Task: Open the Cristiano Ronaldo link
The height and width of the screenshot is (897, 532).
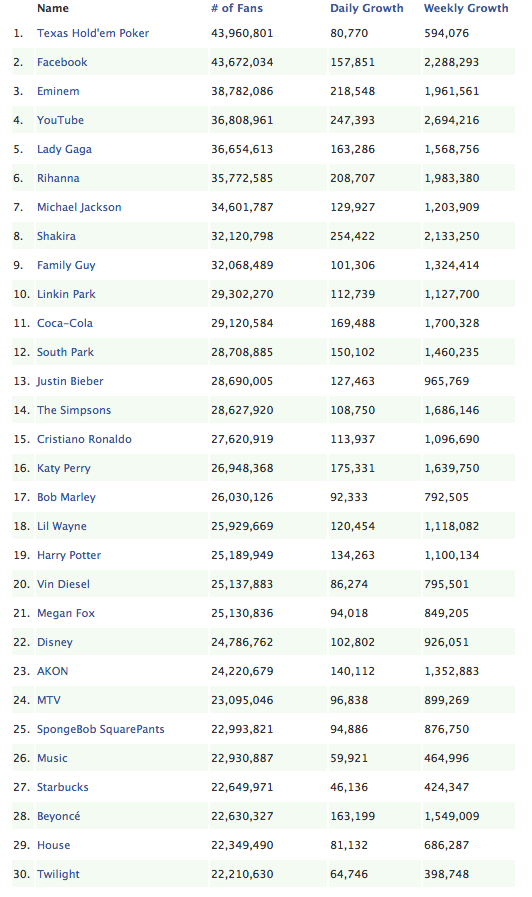Action: point(84,439)
